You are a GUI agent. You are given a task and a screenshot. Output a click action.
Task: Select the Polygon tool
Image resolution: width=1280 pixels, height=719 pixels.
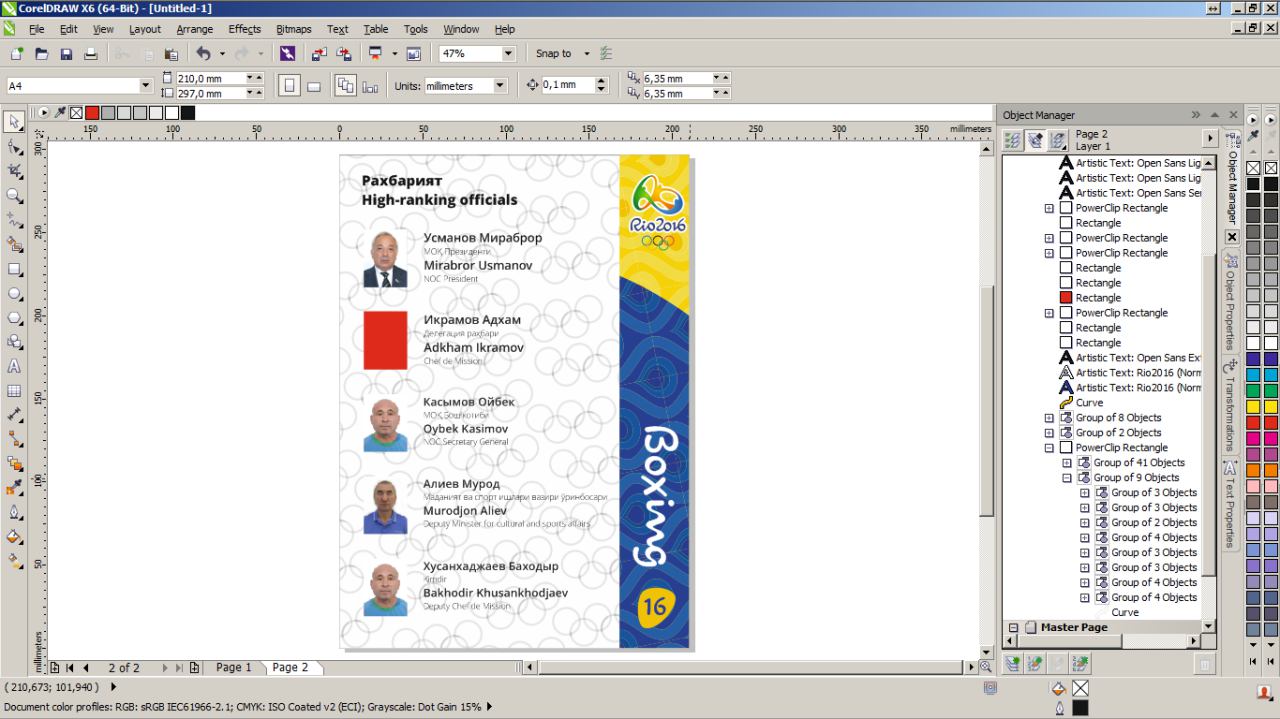[x=15, y=318]
